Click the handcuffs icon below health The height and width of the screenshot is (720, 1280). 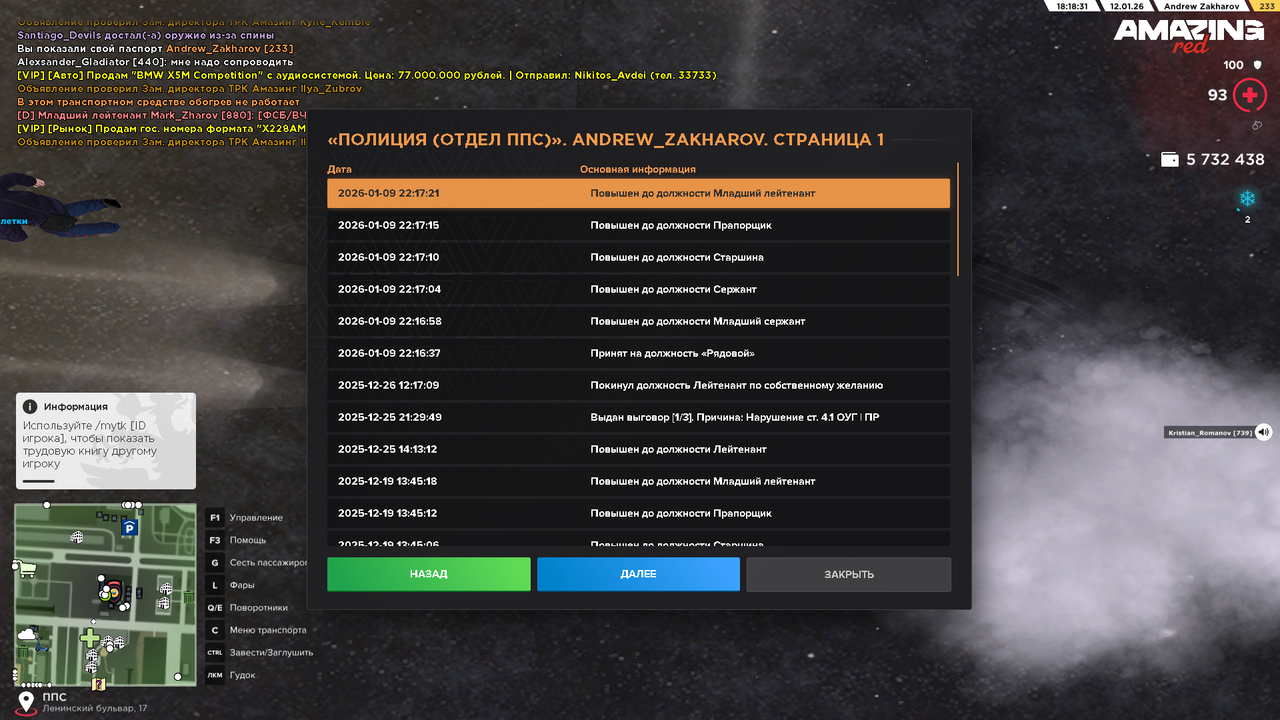1257,125
